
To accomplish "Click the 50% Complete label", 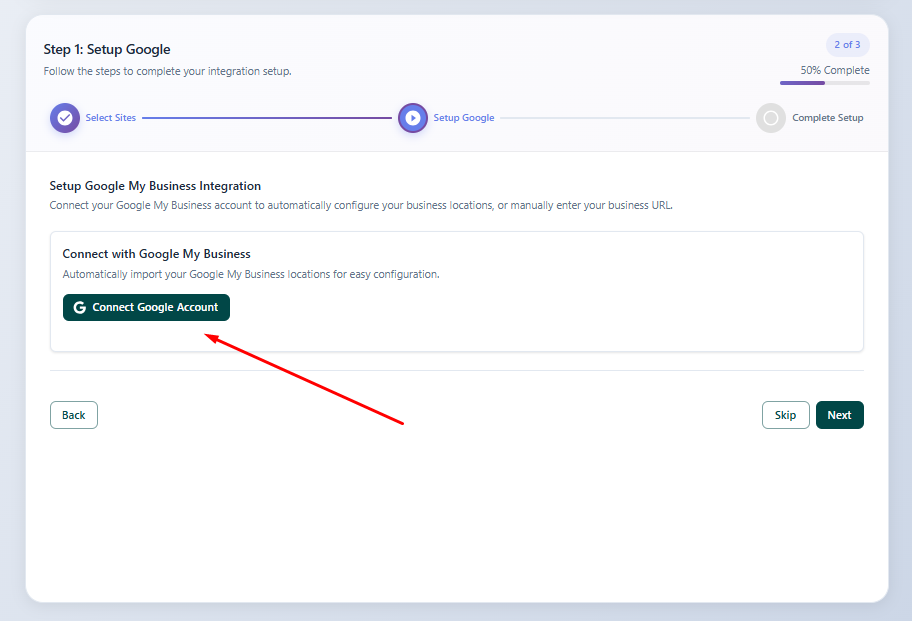I will (835, 70).
